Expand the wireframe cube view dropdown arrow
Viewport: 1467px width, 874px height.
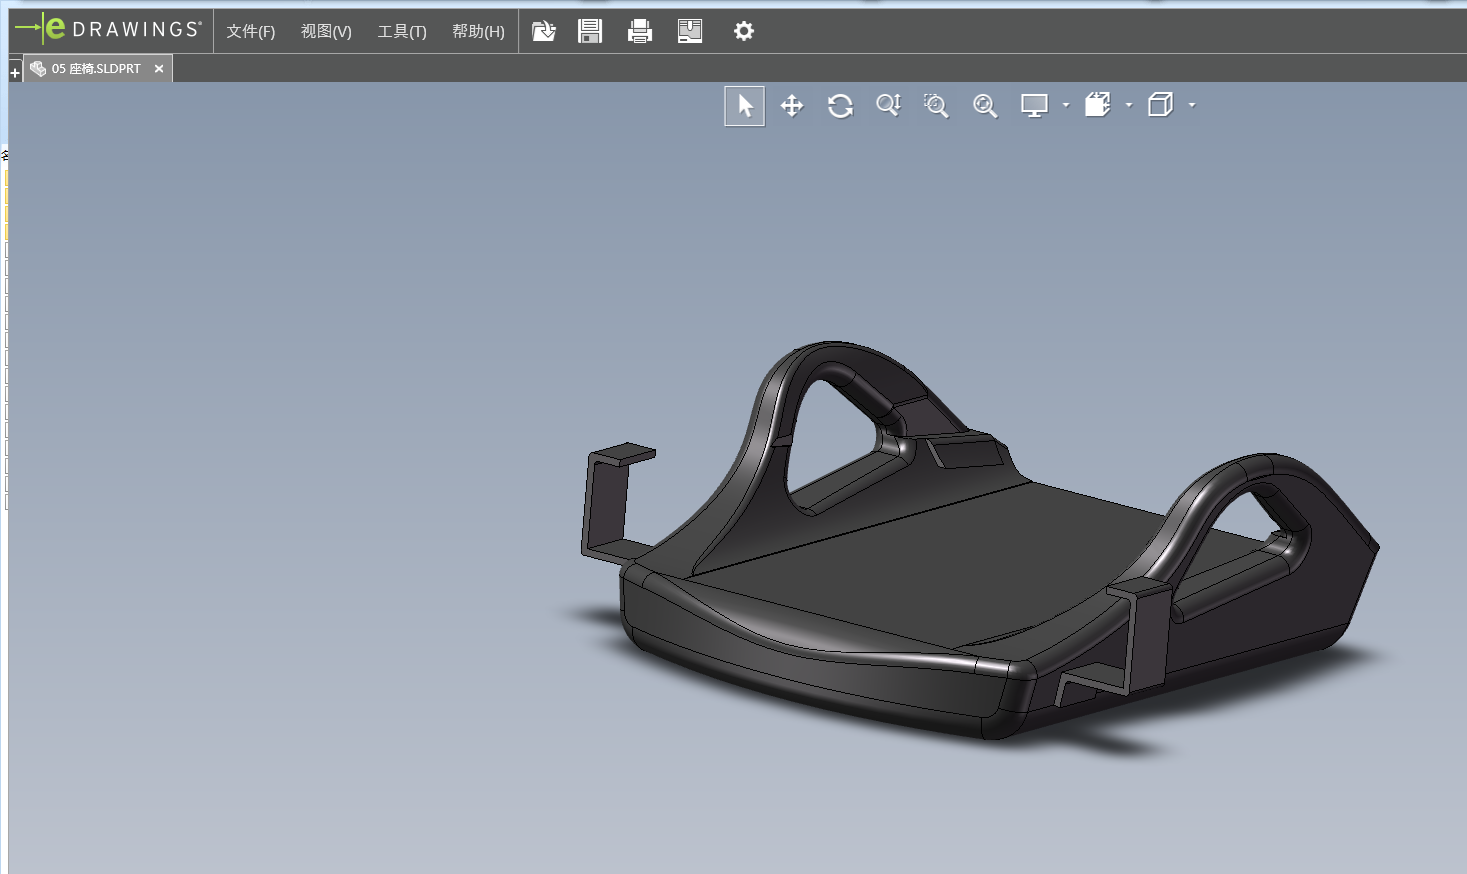coord(1192,105)
